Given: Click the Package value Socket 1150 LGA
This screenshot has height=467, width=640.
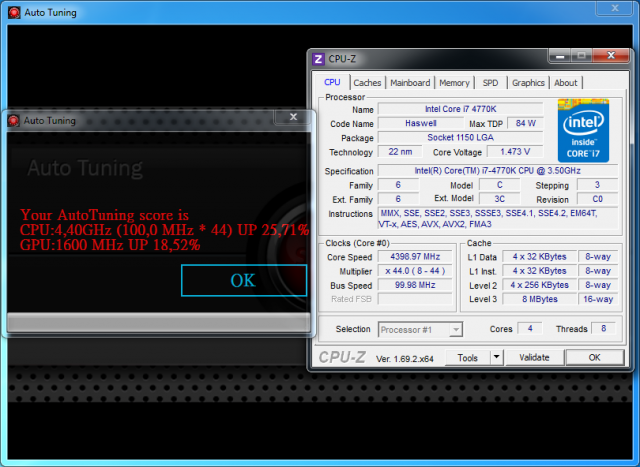Looking at the screenshot, I should click(461, 138).
